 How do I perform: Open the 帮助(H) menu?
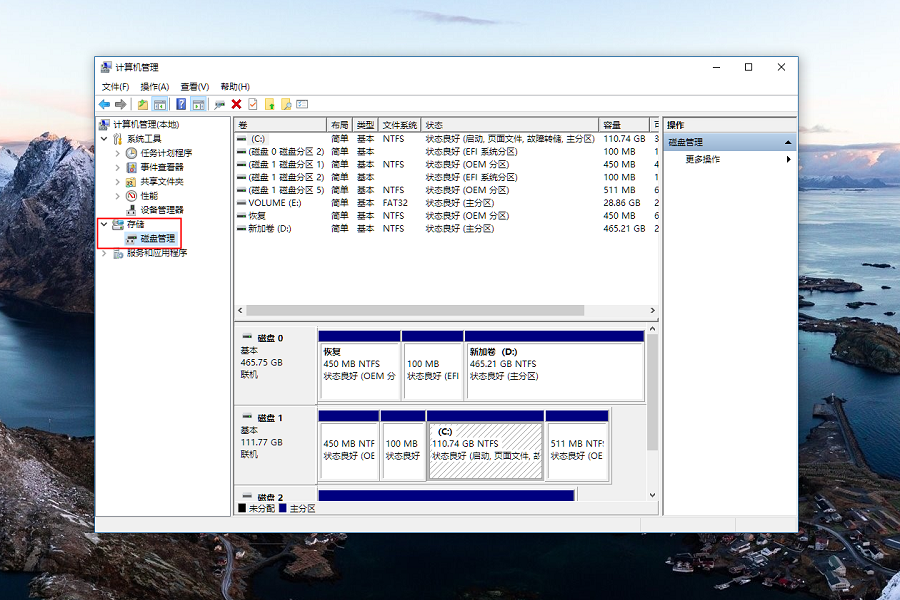235,87
